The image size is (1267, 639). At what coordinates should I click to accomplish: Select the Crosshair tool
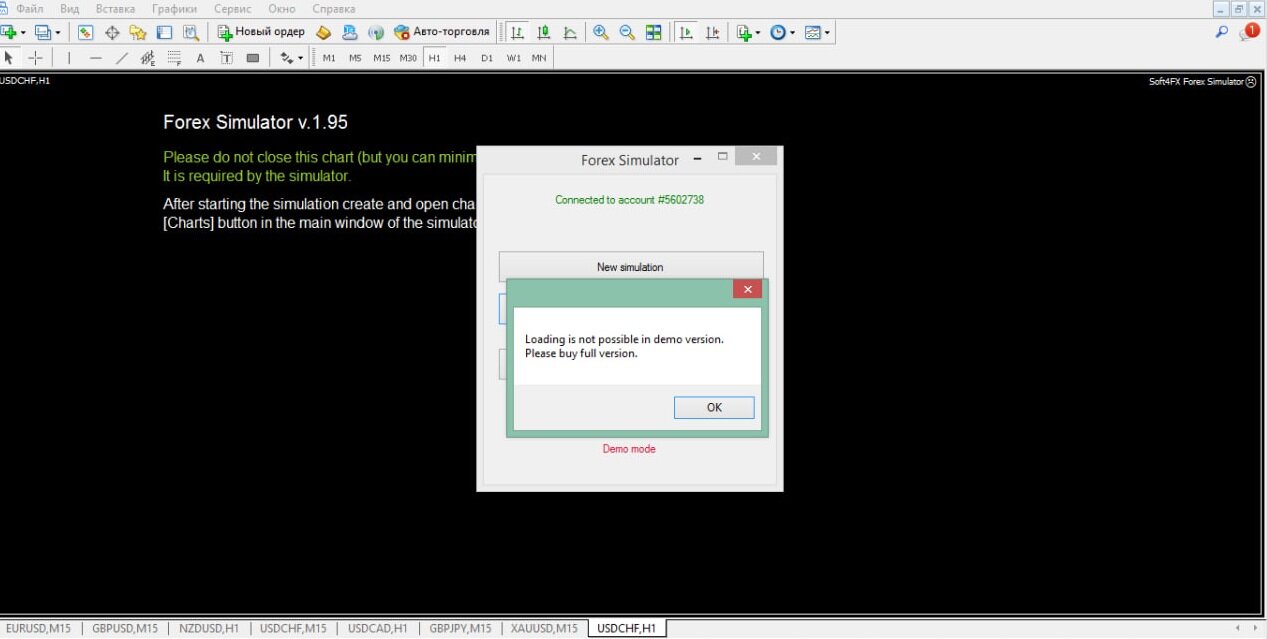pyautogui.click(x=35, y=58)
